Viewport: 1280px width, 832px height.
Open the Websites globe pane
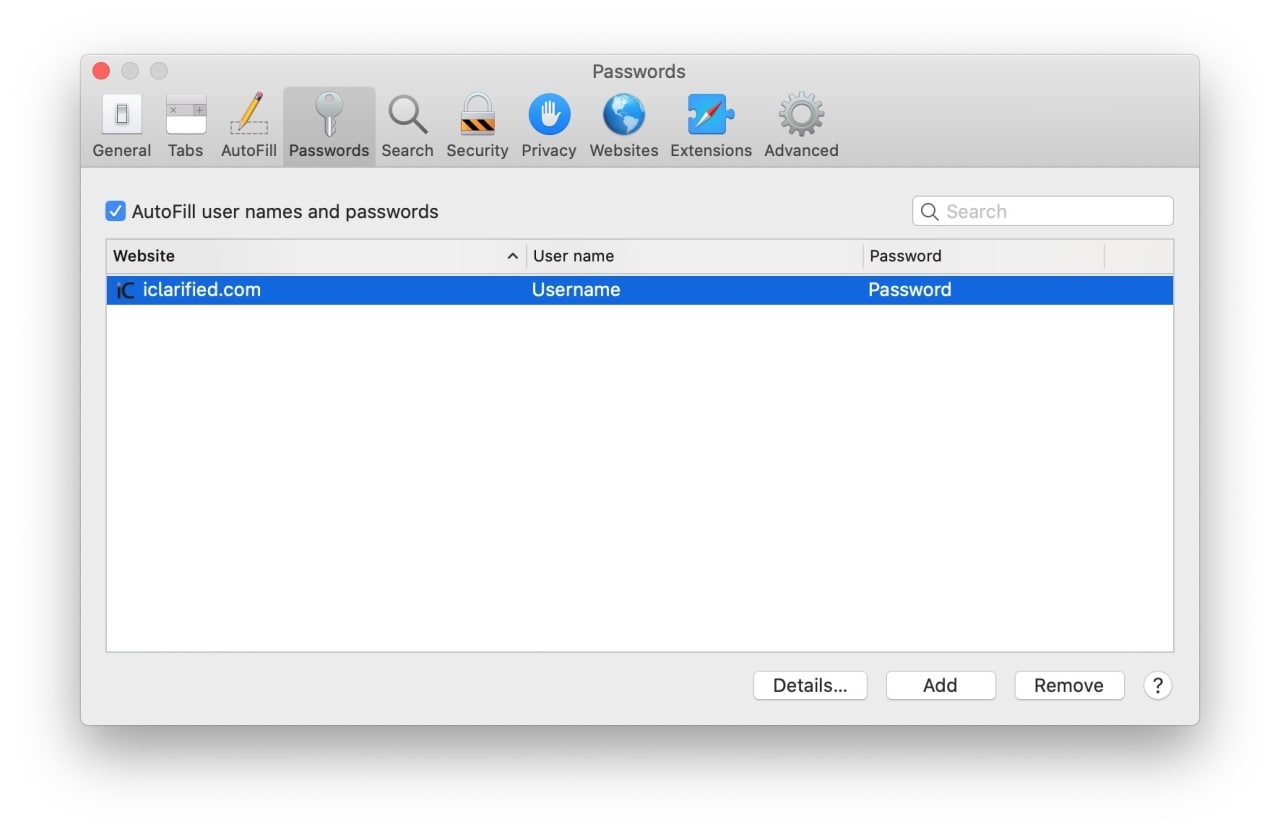pyautogui.click(x=624, y=126)
